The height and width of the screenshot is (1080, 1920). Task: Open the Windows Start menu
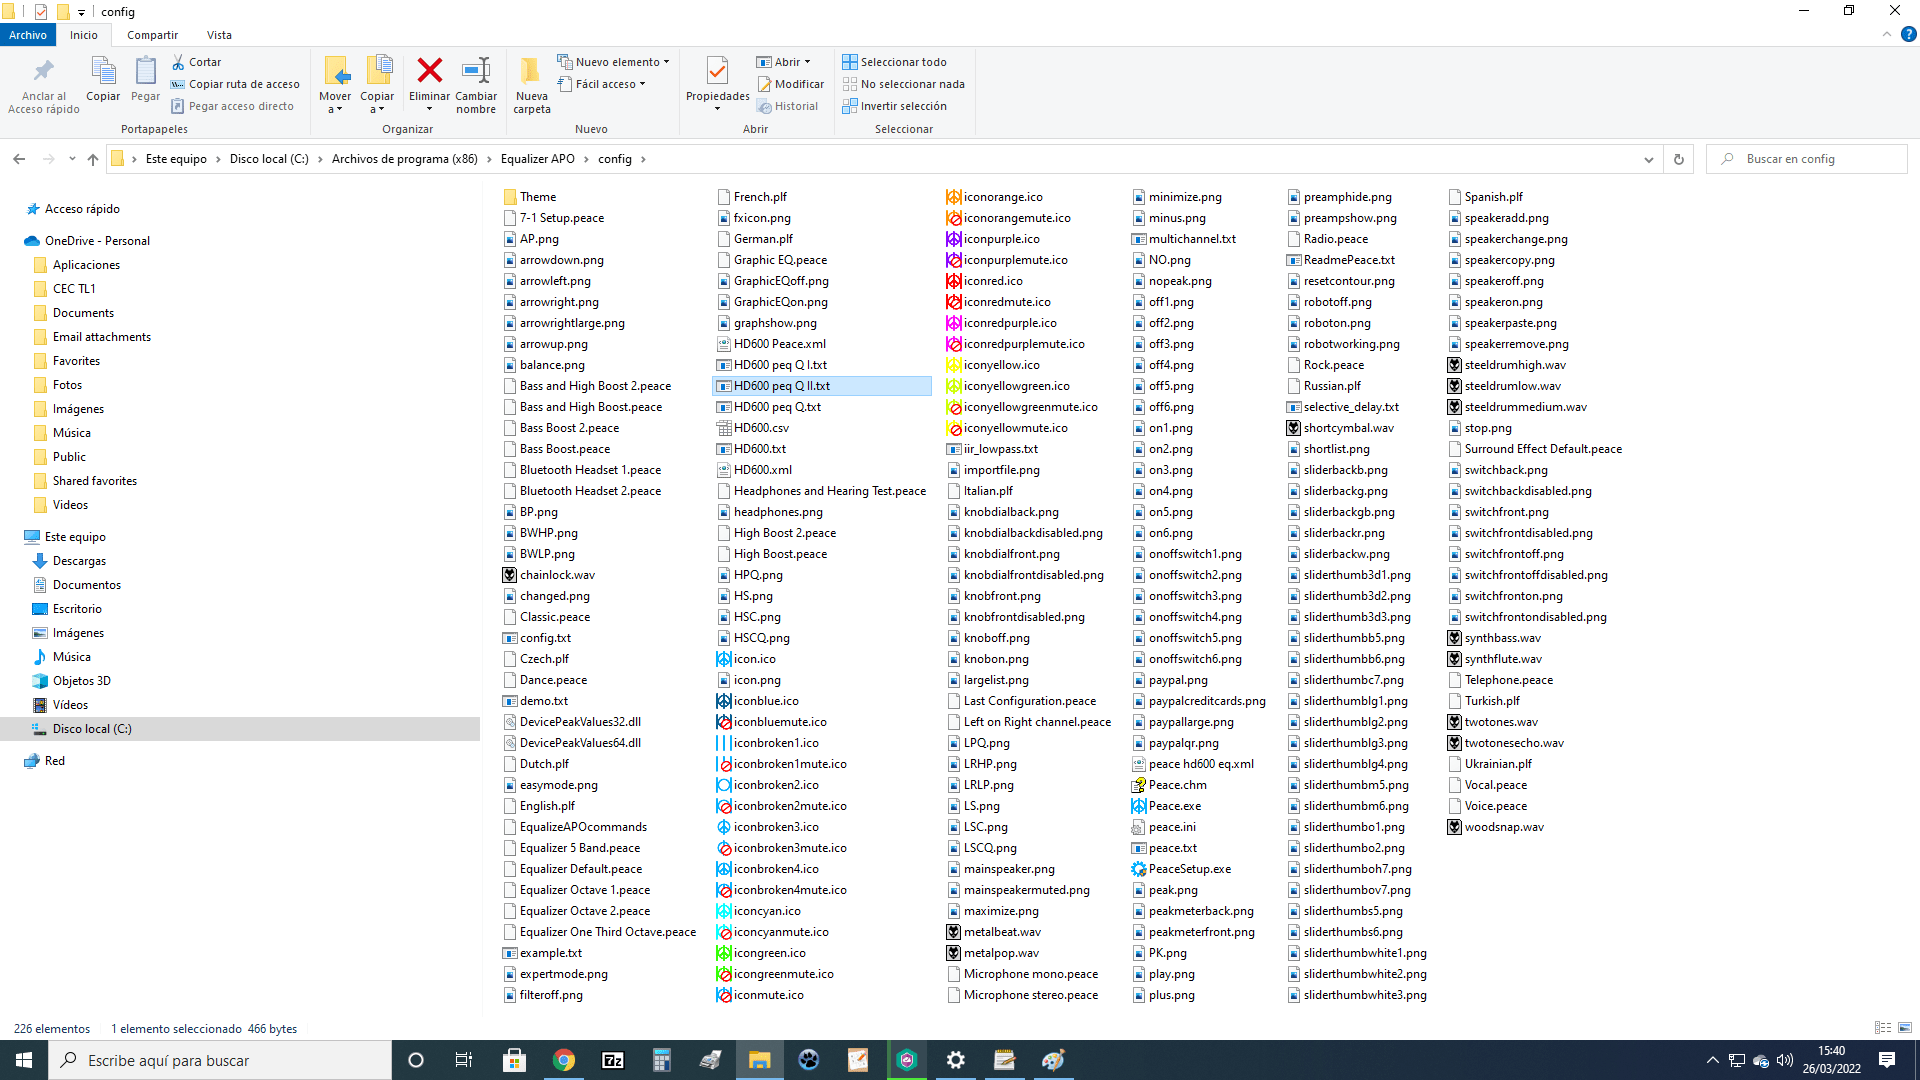pyautogui.click(x=24, y=1060)
